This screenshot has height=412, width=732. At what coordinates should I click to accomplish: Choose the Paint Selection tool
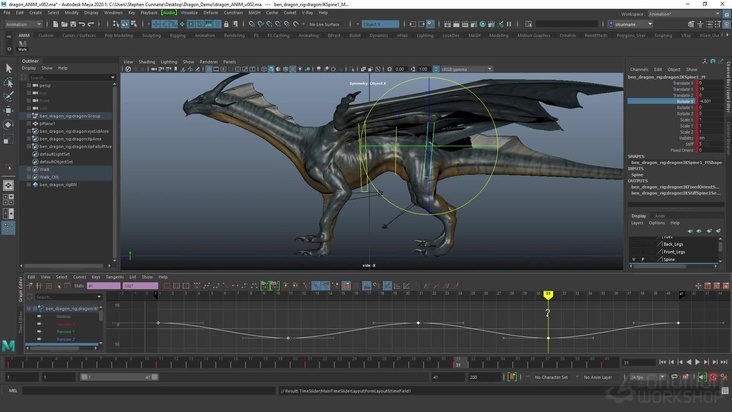point(9,97)
